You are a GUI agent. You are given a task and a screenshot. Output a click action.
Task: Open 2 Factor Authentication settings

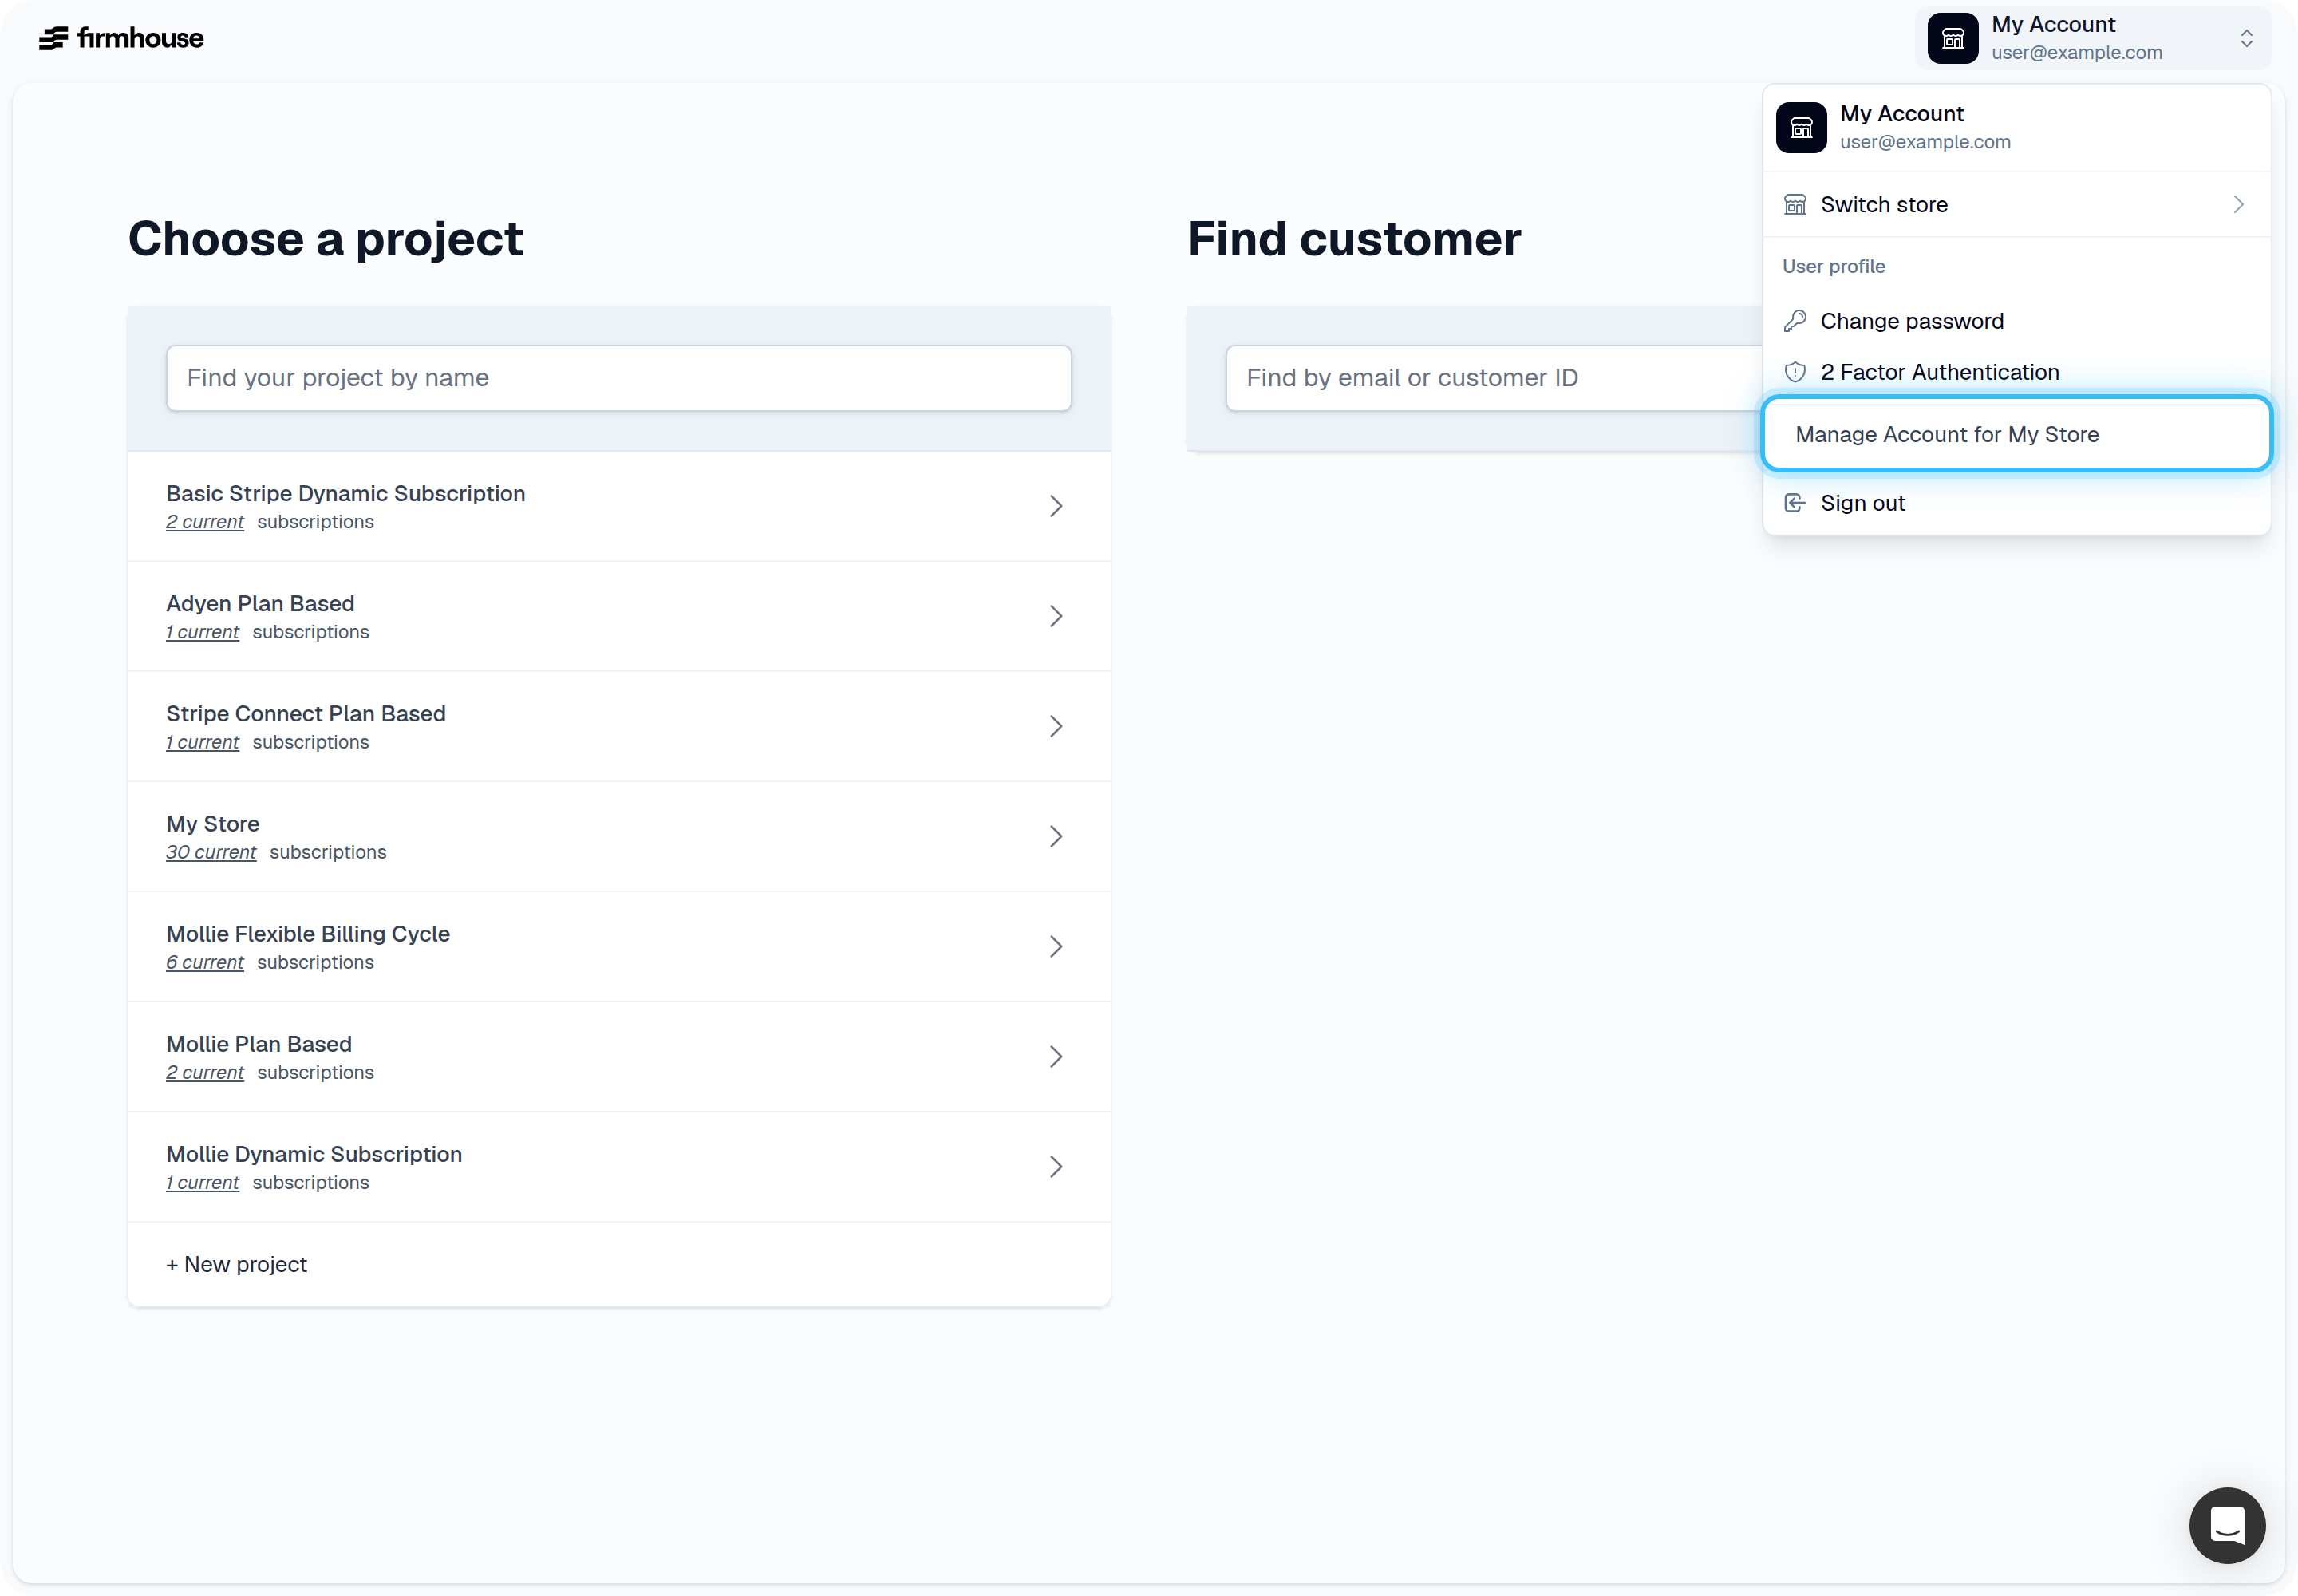[2016, 372]
